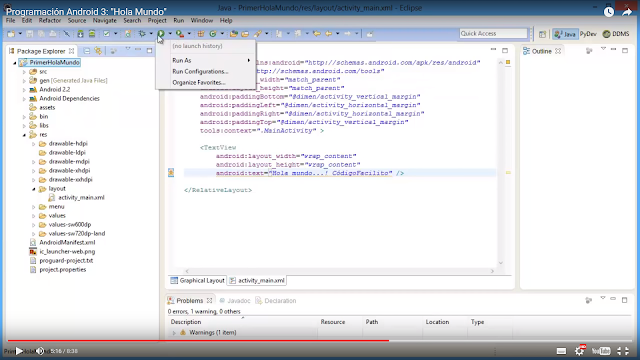The height and width of the screenshot is (360, 640).
Task: Click the Android Lint check icon
Action: [x=107, y=34]
